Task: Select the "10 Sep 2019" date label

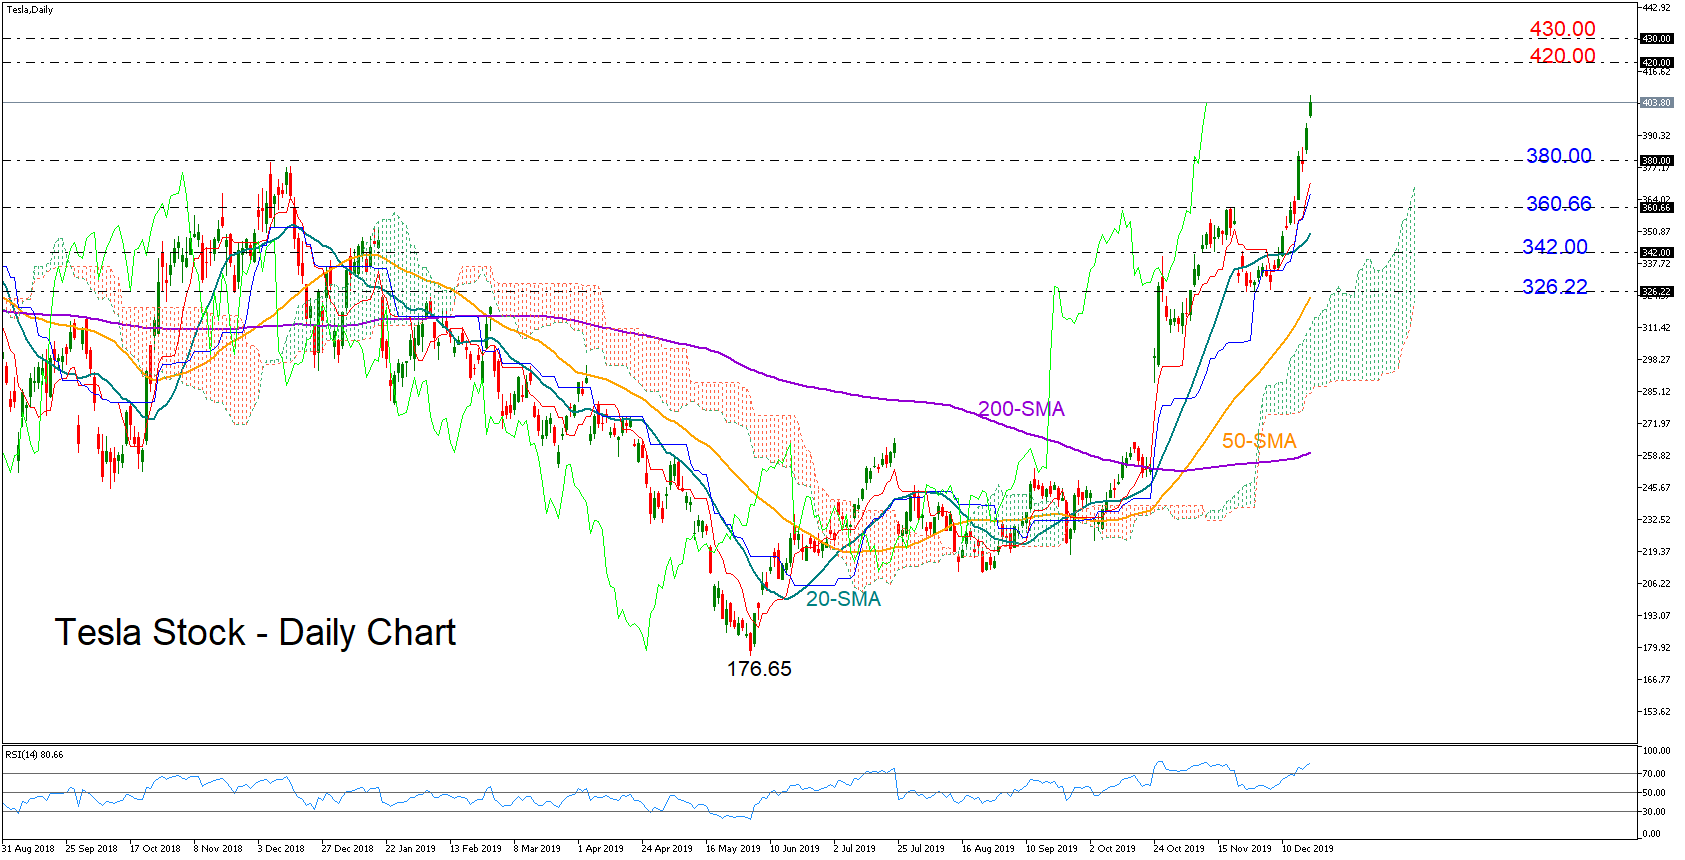Action: (1052, 849)
